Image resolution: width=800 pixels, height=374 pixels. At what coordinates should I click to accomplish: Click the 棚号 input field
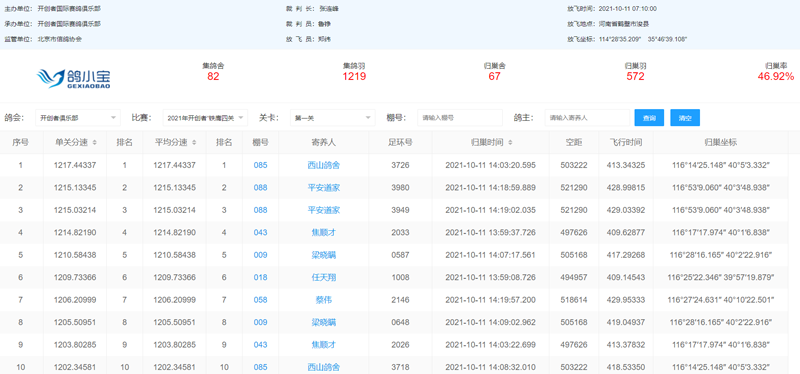pos(460,118)
